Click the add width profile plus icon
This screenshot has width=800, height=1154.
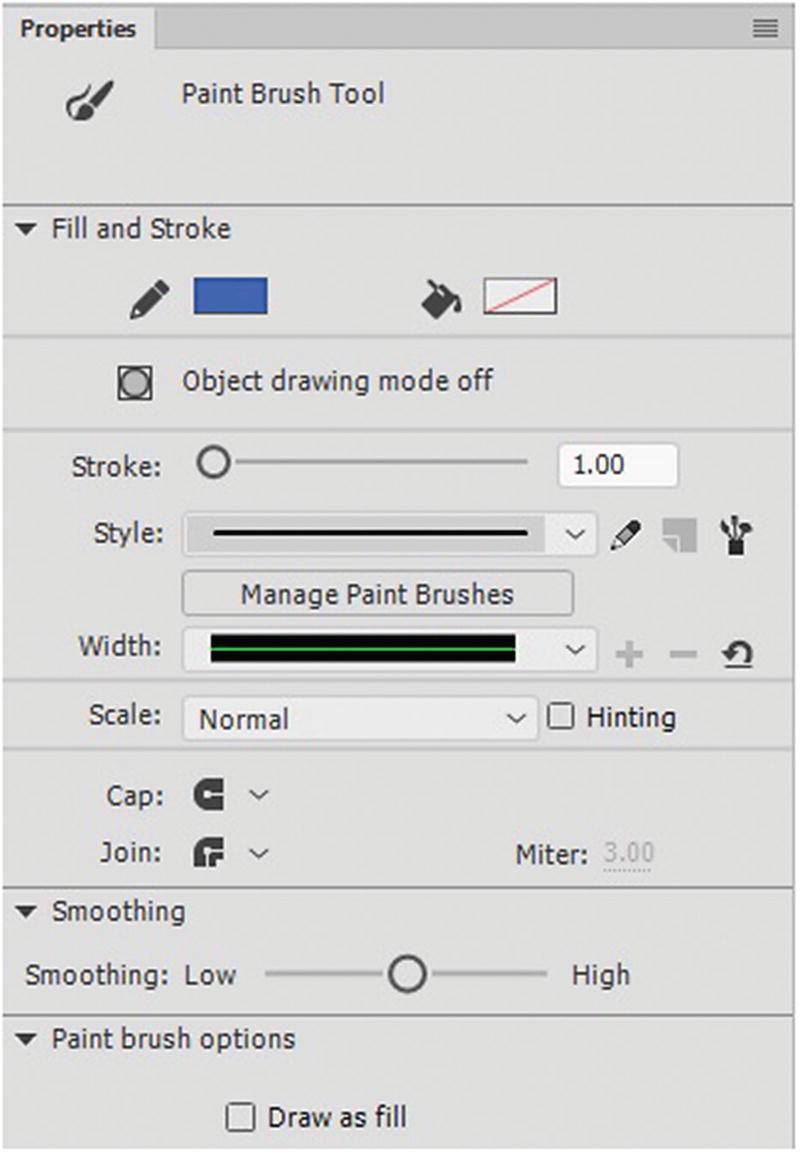(629, 655)
